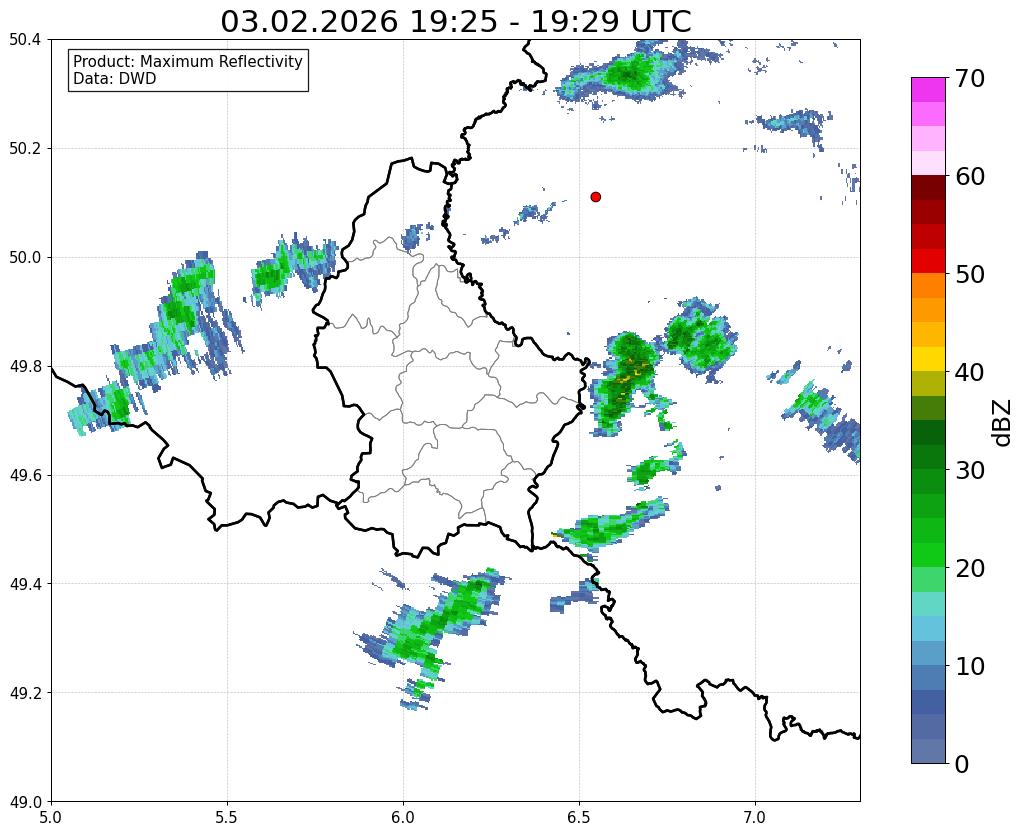
Task: Click longitude axis label '5.5'
Action: tap(227, 817)
